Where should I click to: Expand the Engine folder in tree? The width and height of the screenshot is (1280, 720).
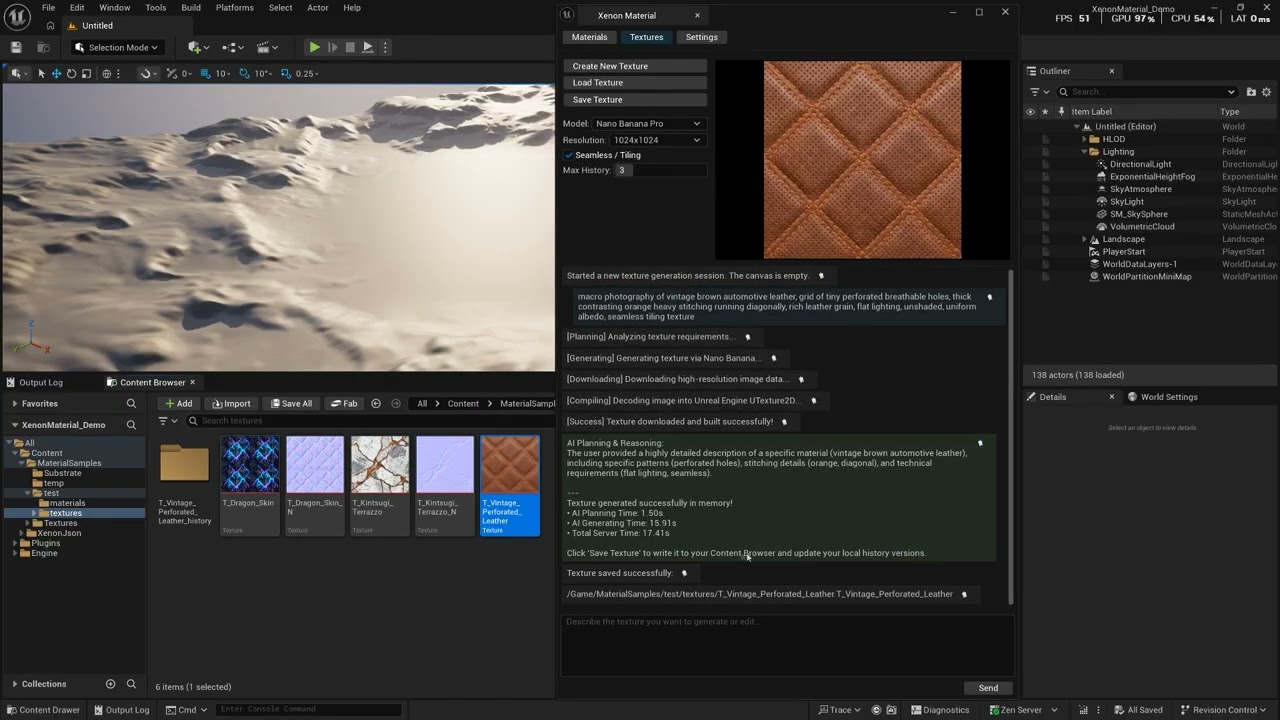(15, 553)
